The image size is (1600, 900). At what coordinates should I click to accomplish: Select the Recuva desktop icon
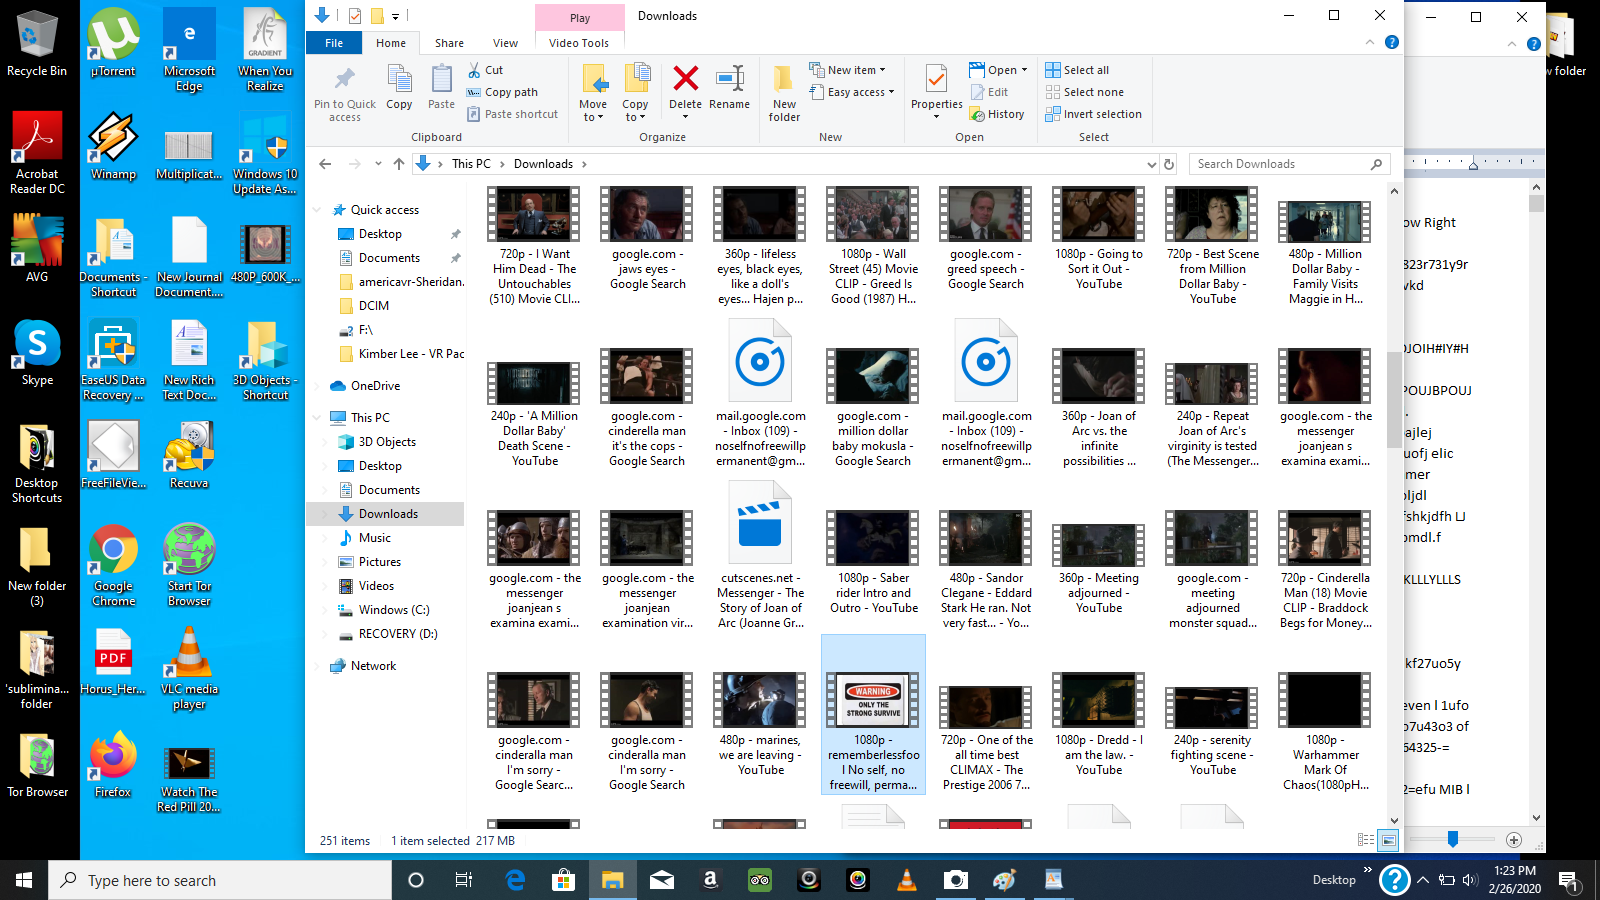[189, 455]
